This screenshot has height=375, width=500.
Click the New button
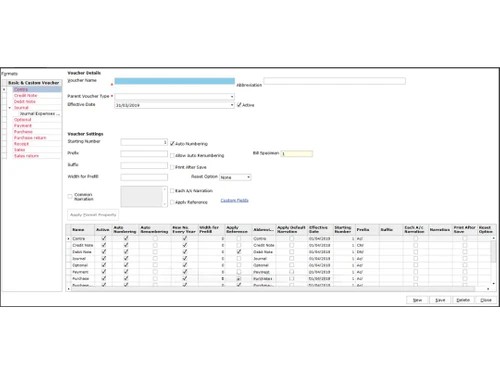[417, 300]
